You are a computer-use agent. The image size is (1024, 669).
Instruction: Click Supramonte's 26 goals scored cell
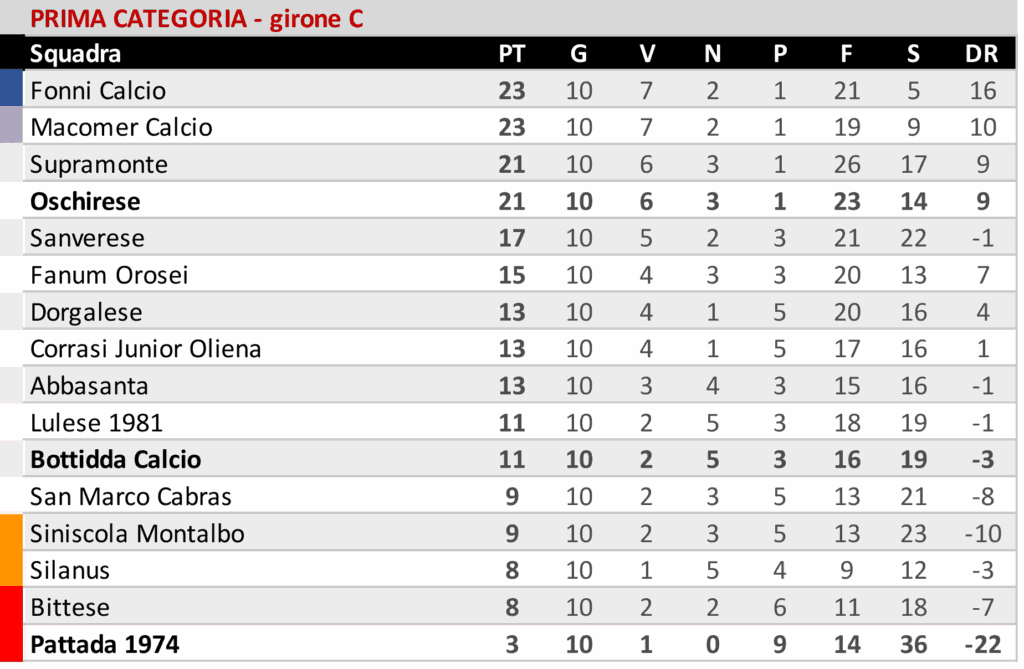pyautogui.click(x=846, y=165)
